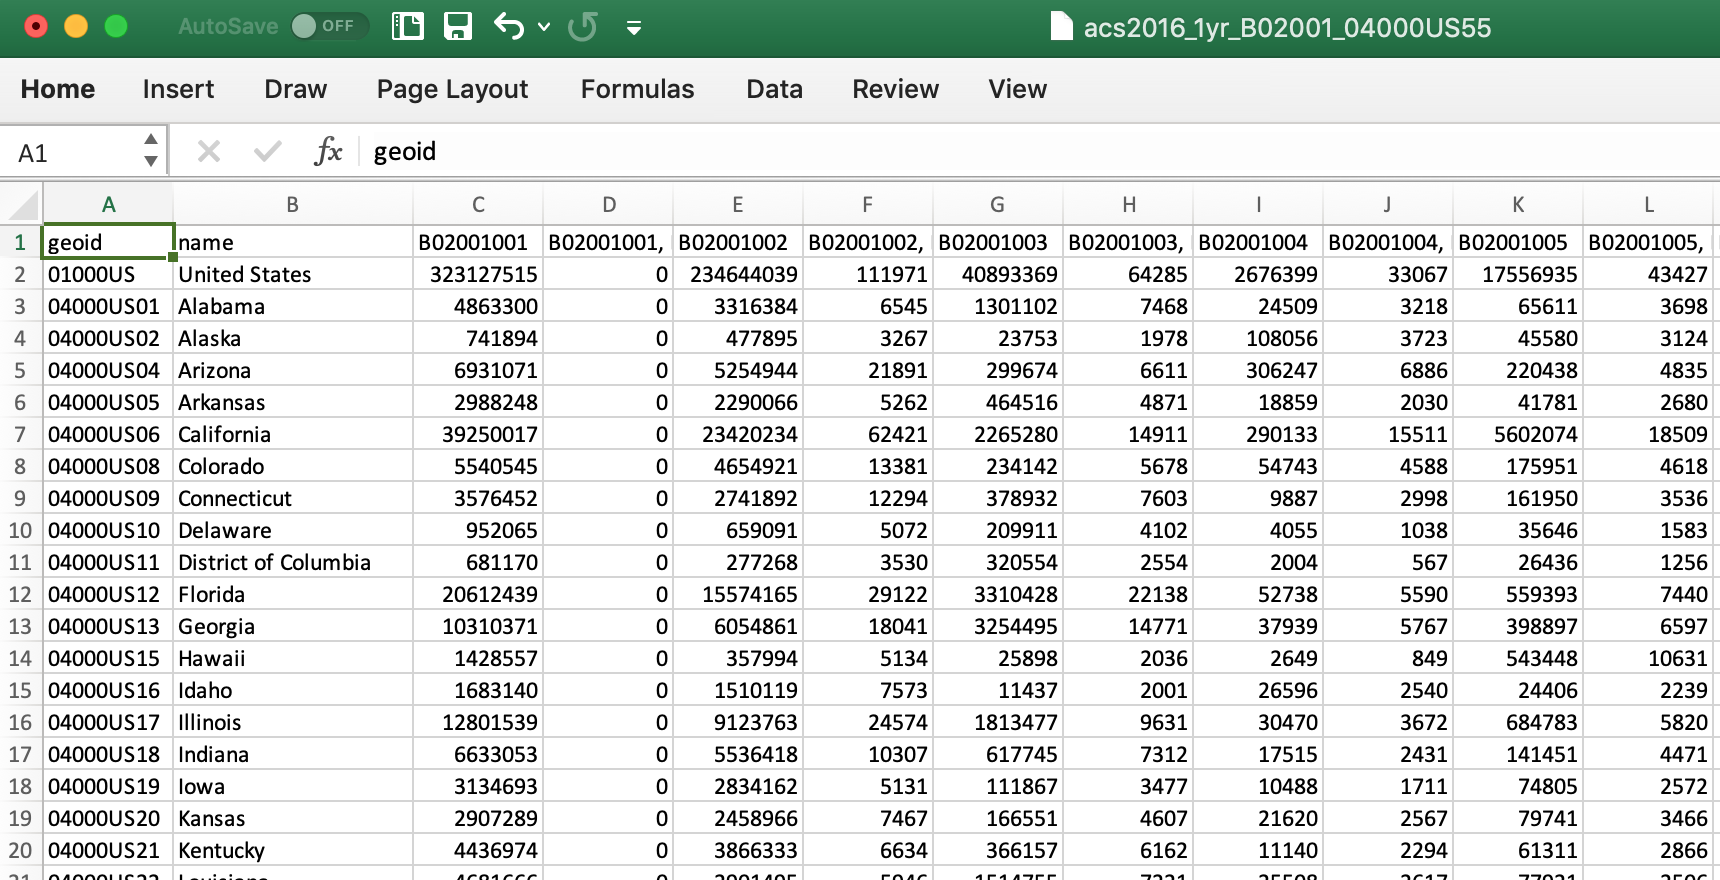
Task: Switch to the Formulas tab
Action: point(637,89)
